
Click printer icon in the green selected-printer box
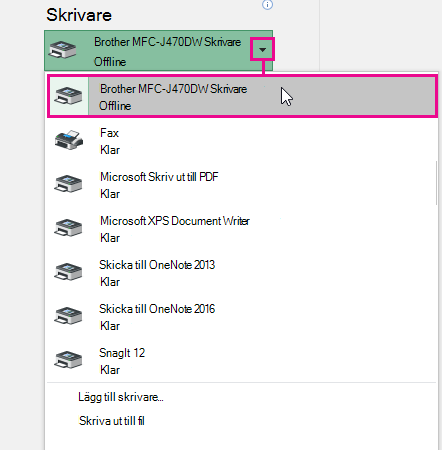pos(62,50)
